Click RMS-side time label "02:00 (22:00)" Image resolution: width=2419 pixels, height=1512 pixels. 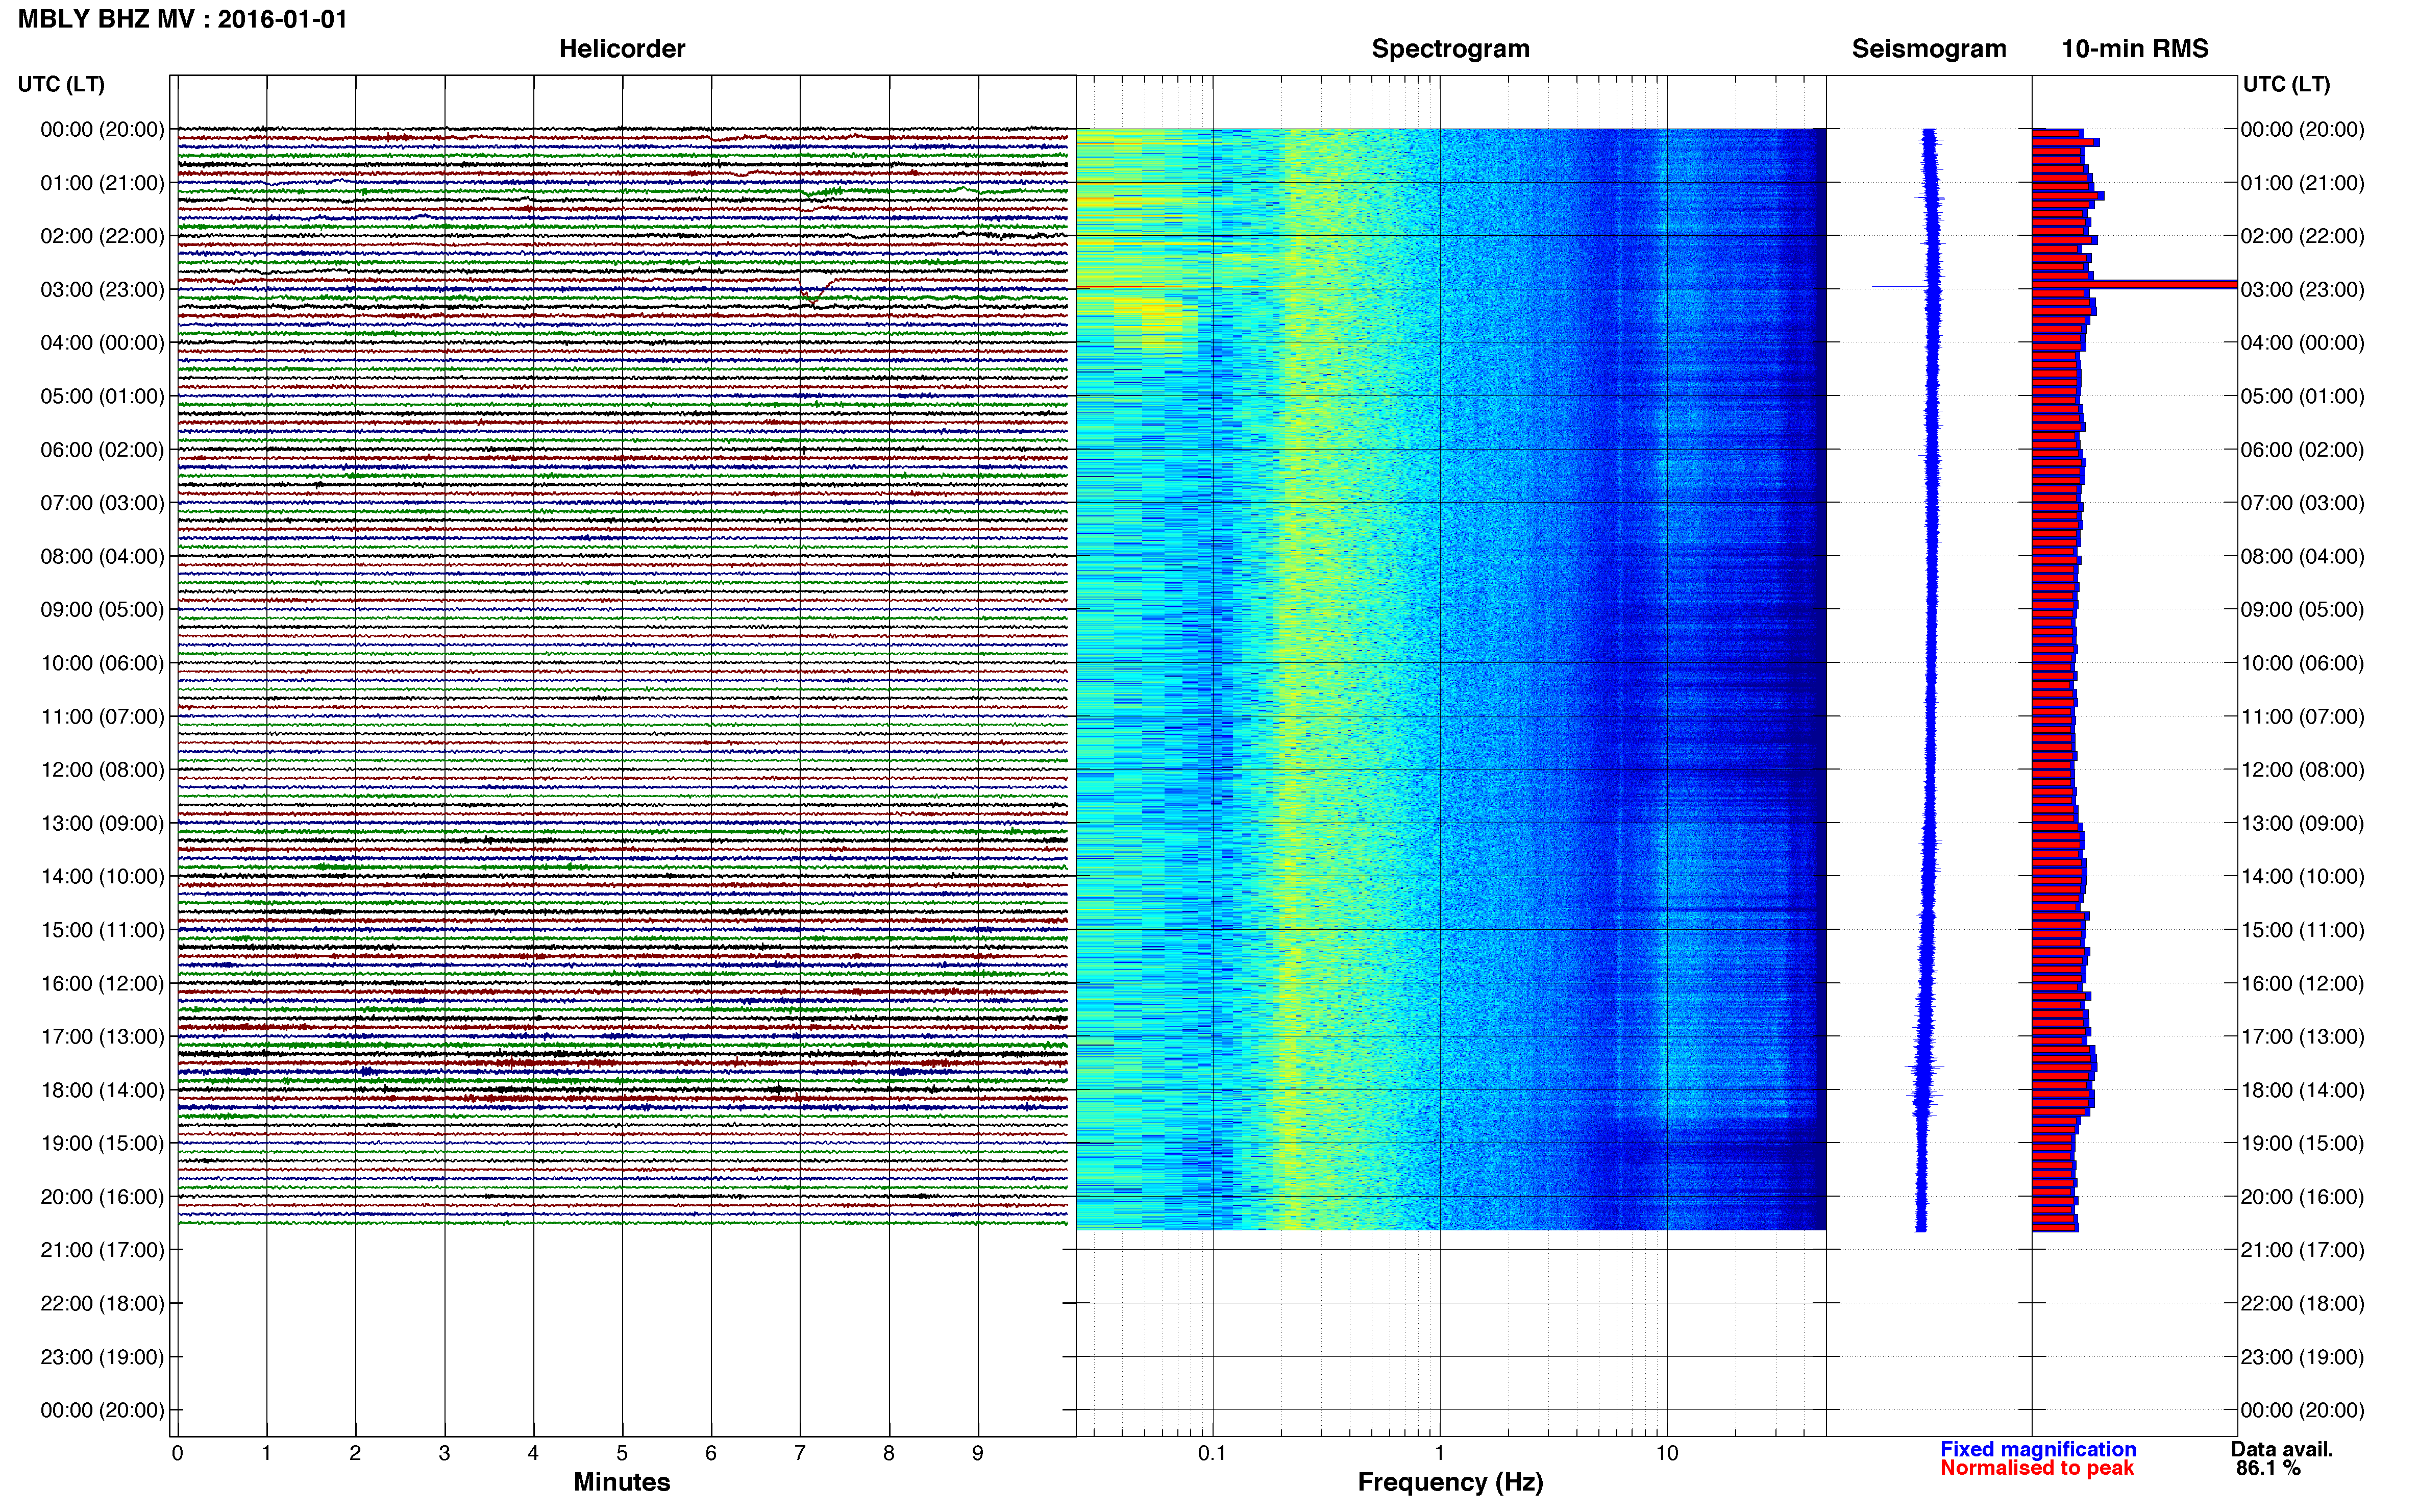pyautogui.click(x=2302, y=236)
